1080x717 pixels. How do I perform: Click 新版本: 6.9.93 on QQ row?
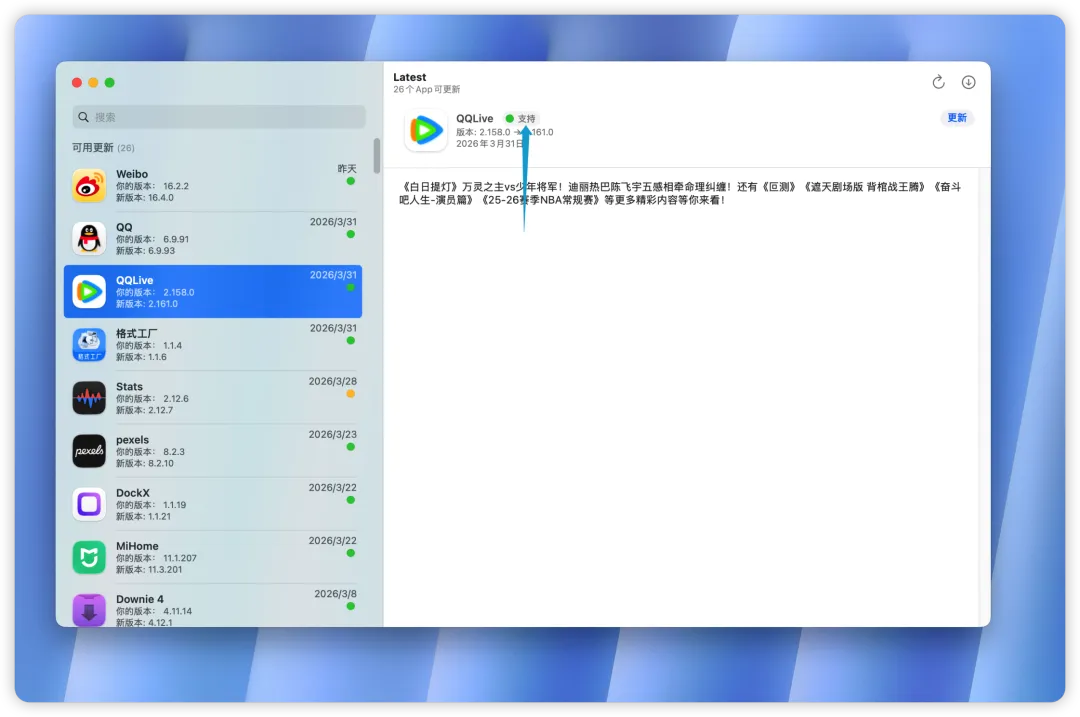tap(145, 251)
